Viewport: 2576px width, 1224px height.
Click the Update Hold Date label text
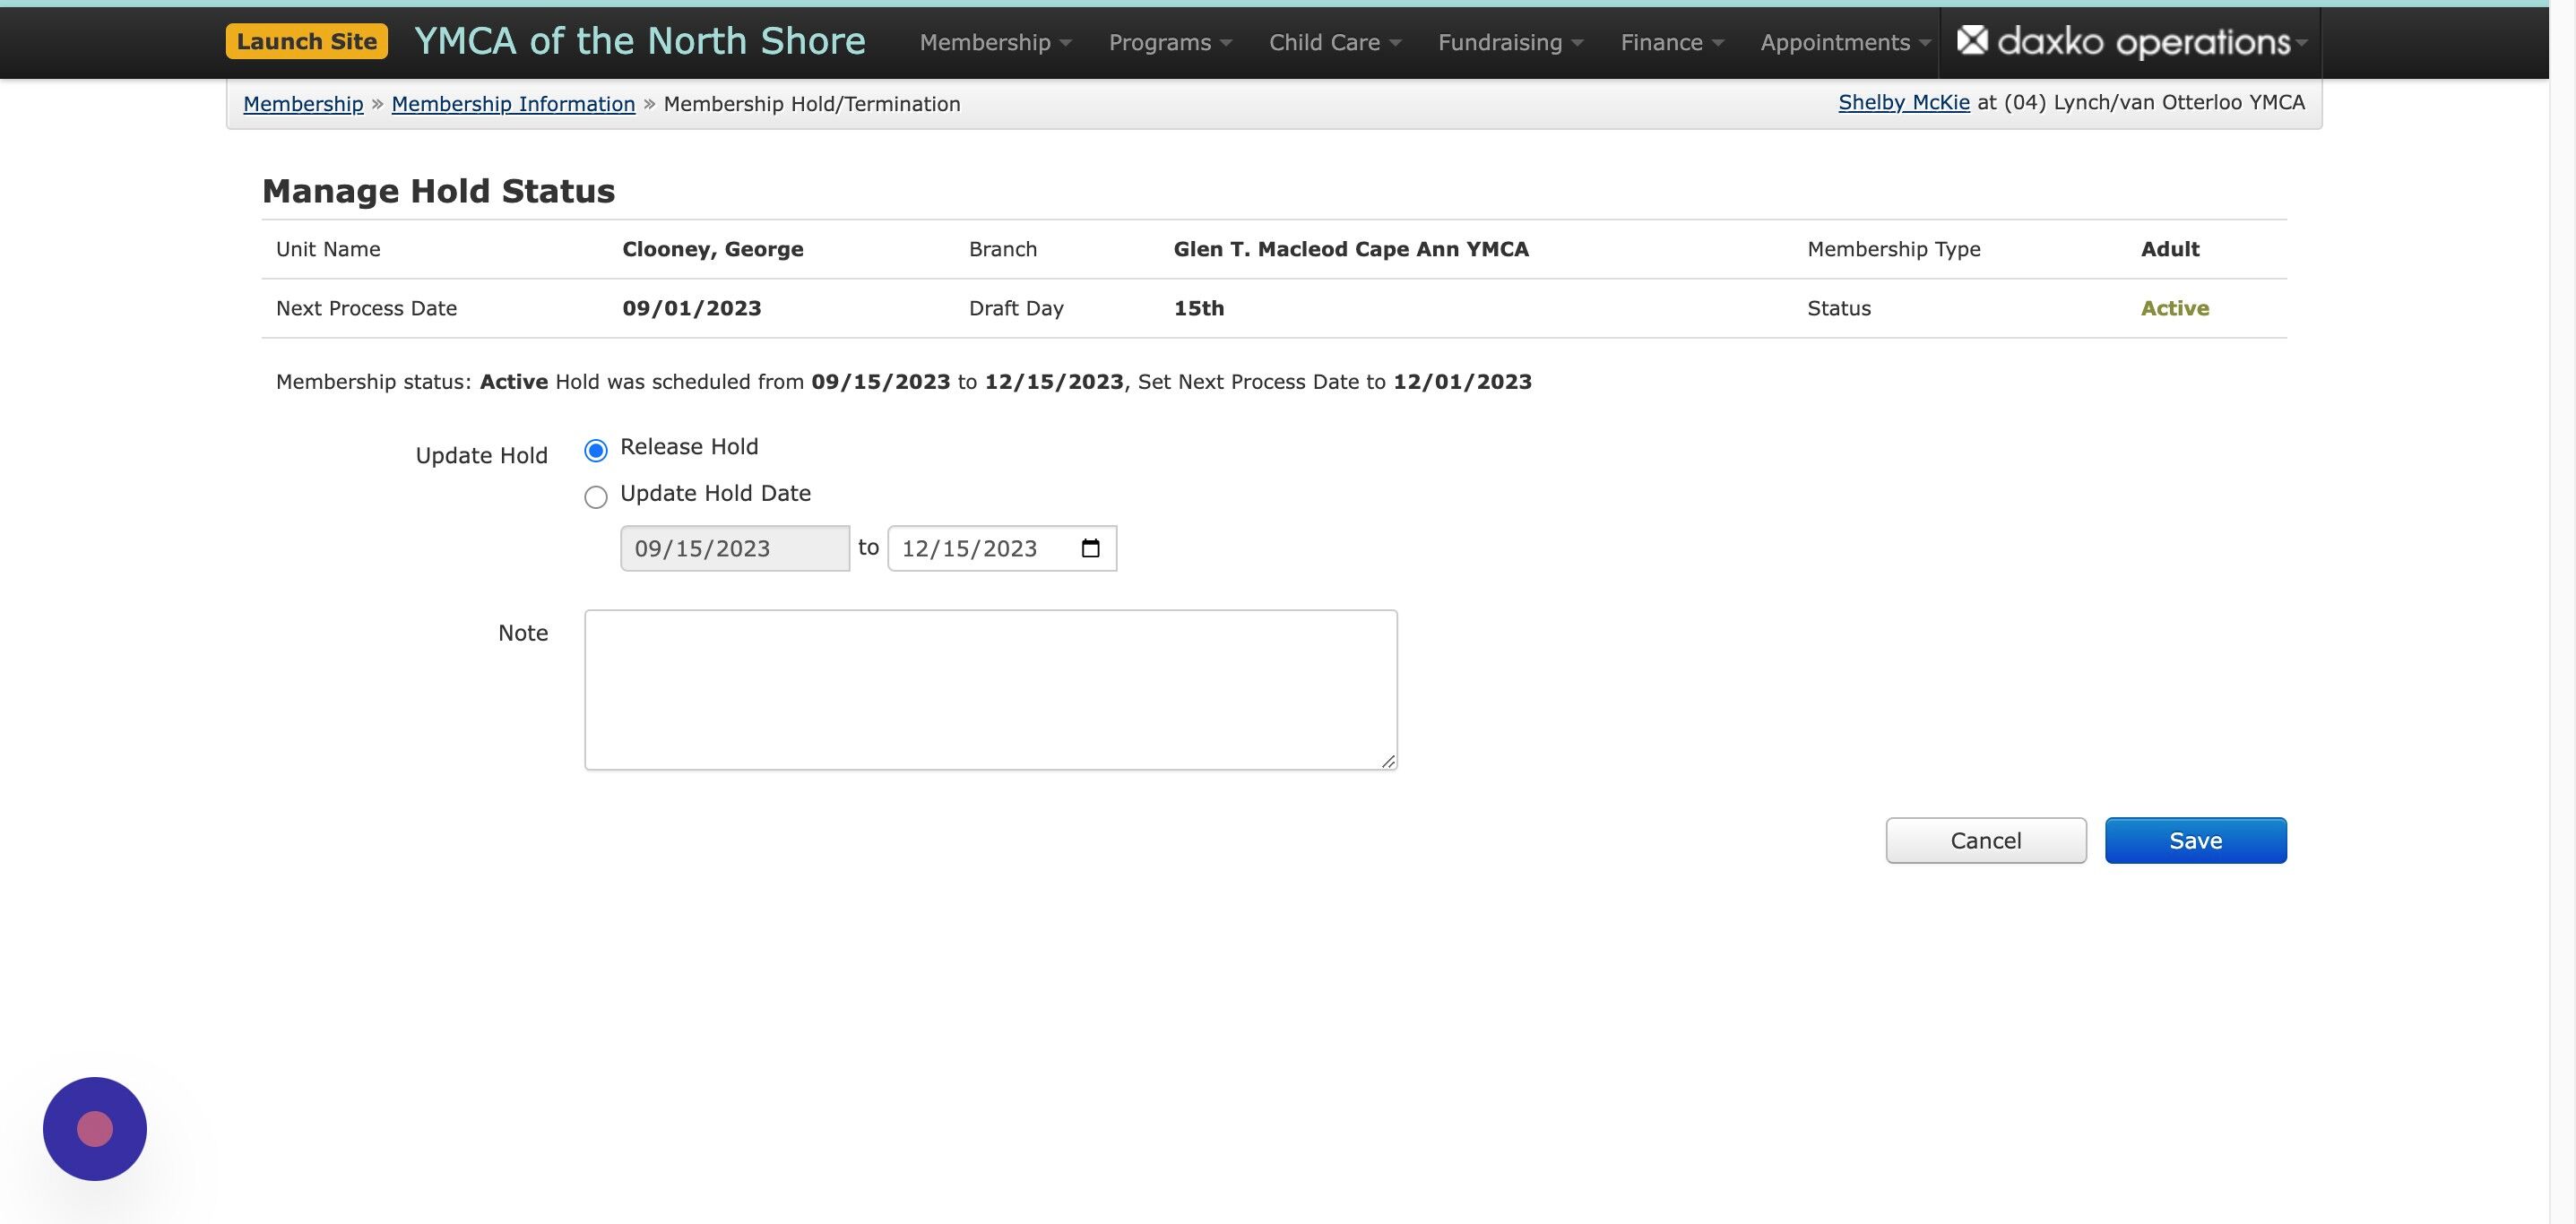pos(715,493)
